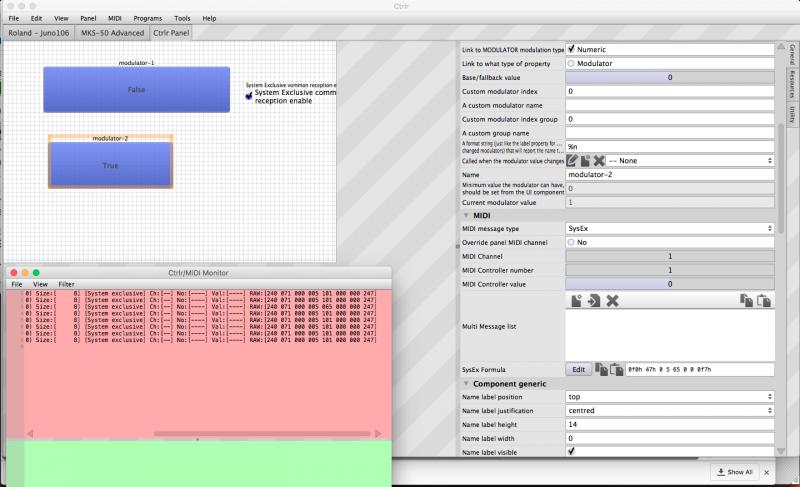Click the Custom modulator index group field
This screenshot has width=800, height=487.
point(670,119)
